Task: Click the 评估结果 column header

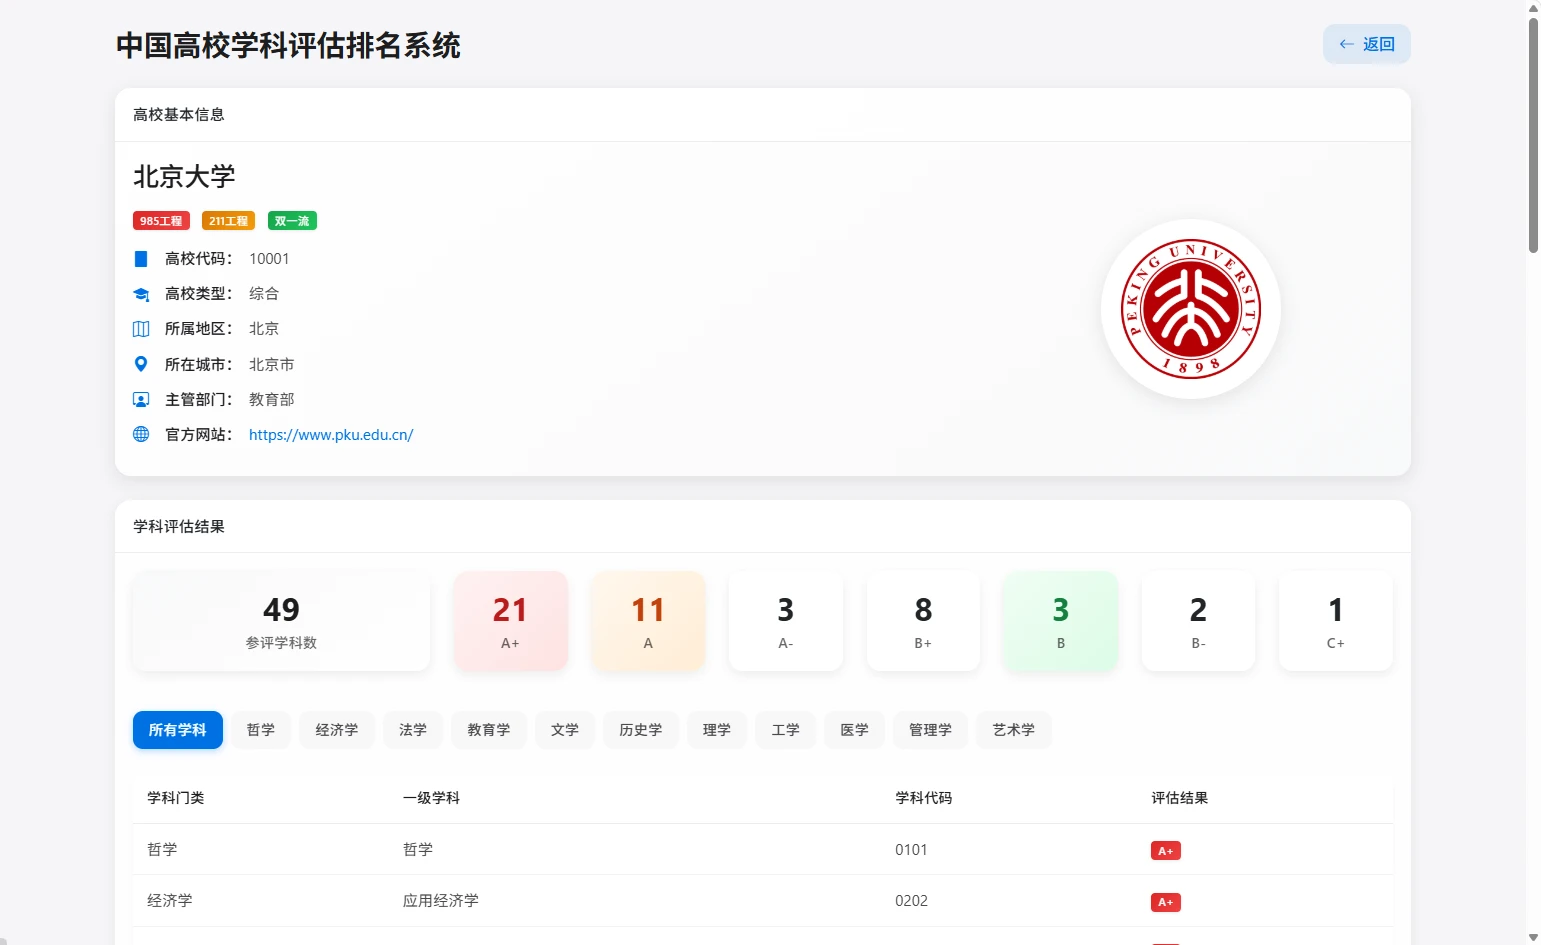Action: coord(1179,798)
